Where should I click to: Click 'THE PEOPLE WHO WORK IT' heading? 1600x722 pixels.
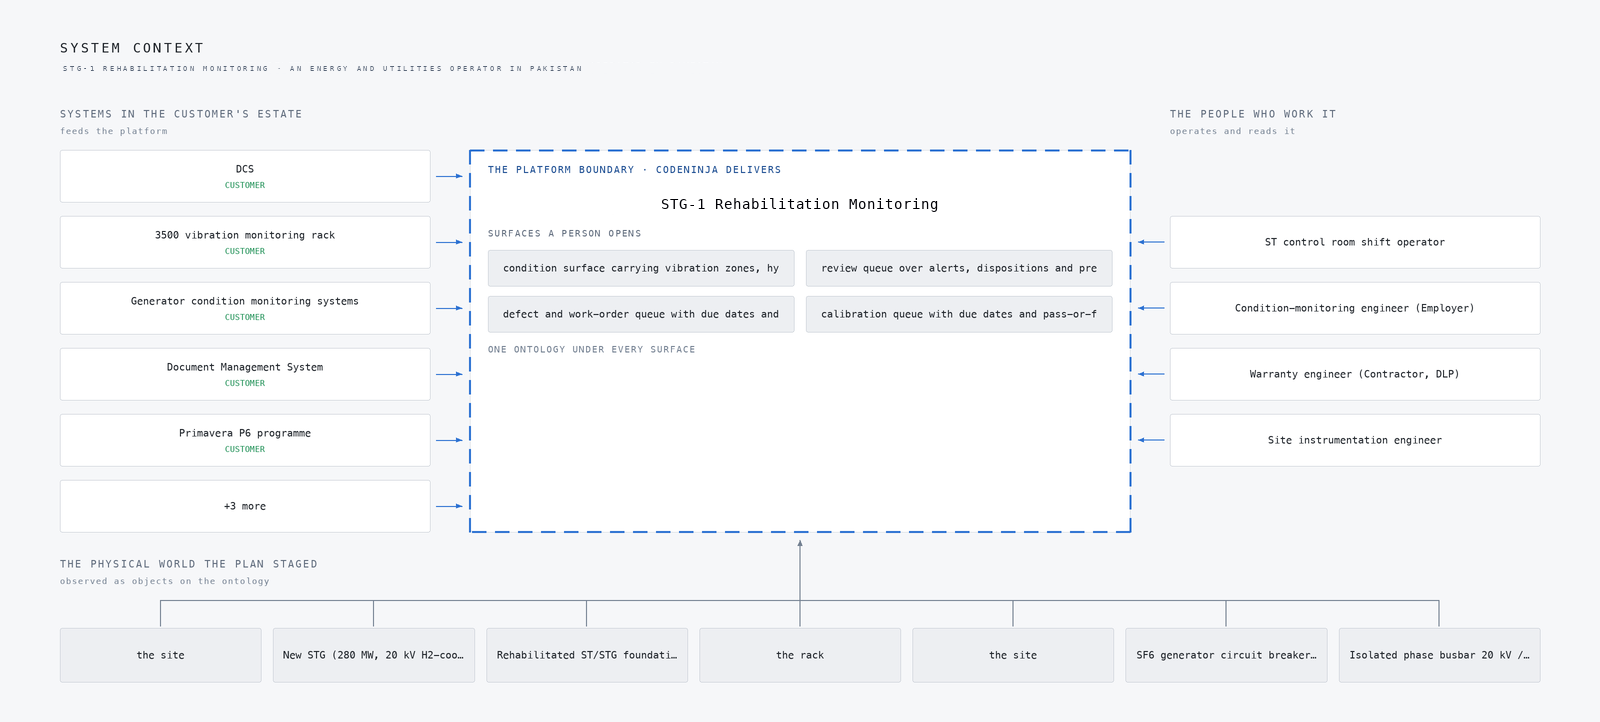(1253, 114)
